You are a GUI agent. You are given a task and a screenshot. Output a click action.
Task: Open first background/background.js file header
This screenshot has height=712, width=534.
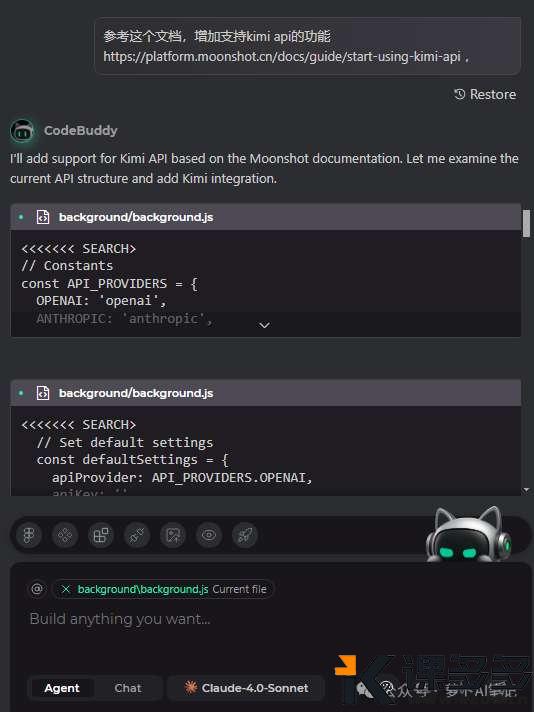pyautogui.click(x=135, y=218)
